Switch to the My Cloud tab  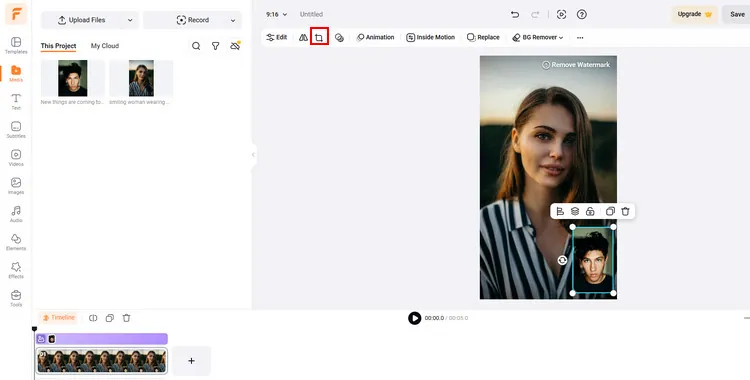(x=105, y=46)
